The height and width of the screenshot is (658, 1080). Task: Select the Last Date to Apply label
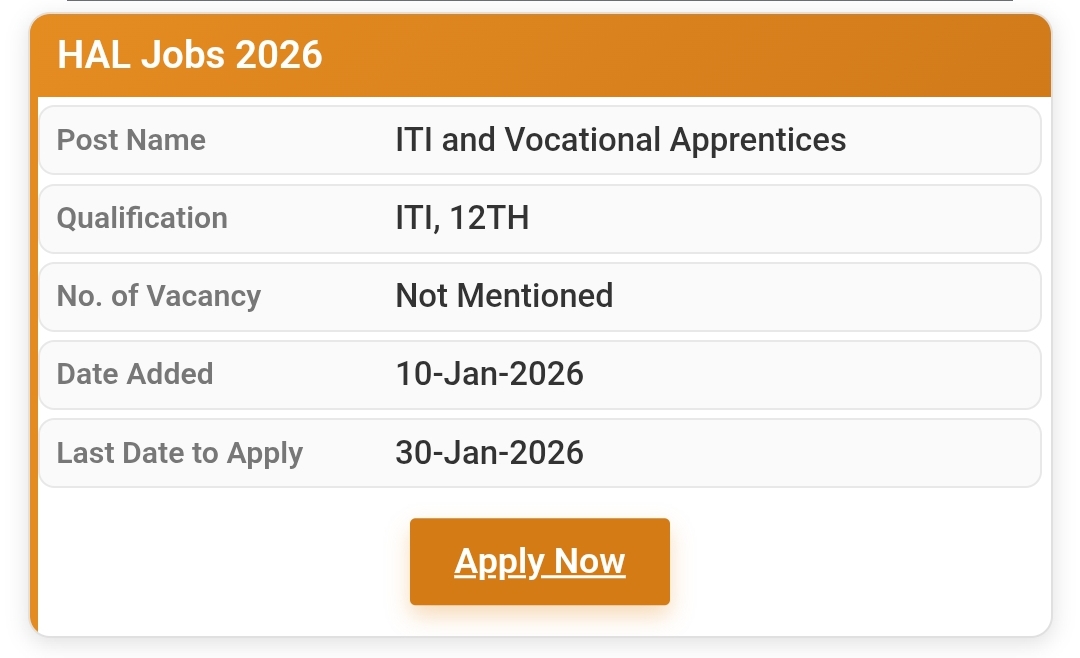180,453
